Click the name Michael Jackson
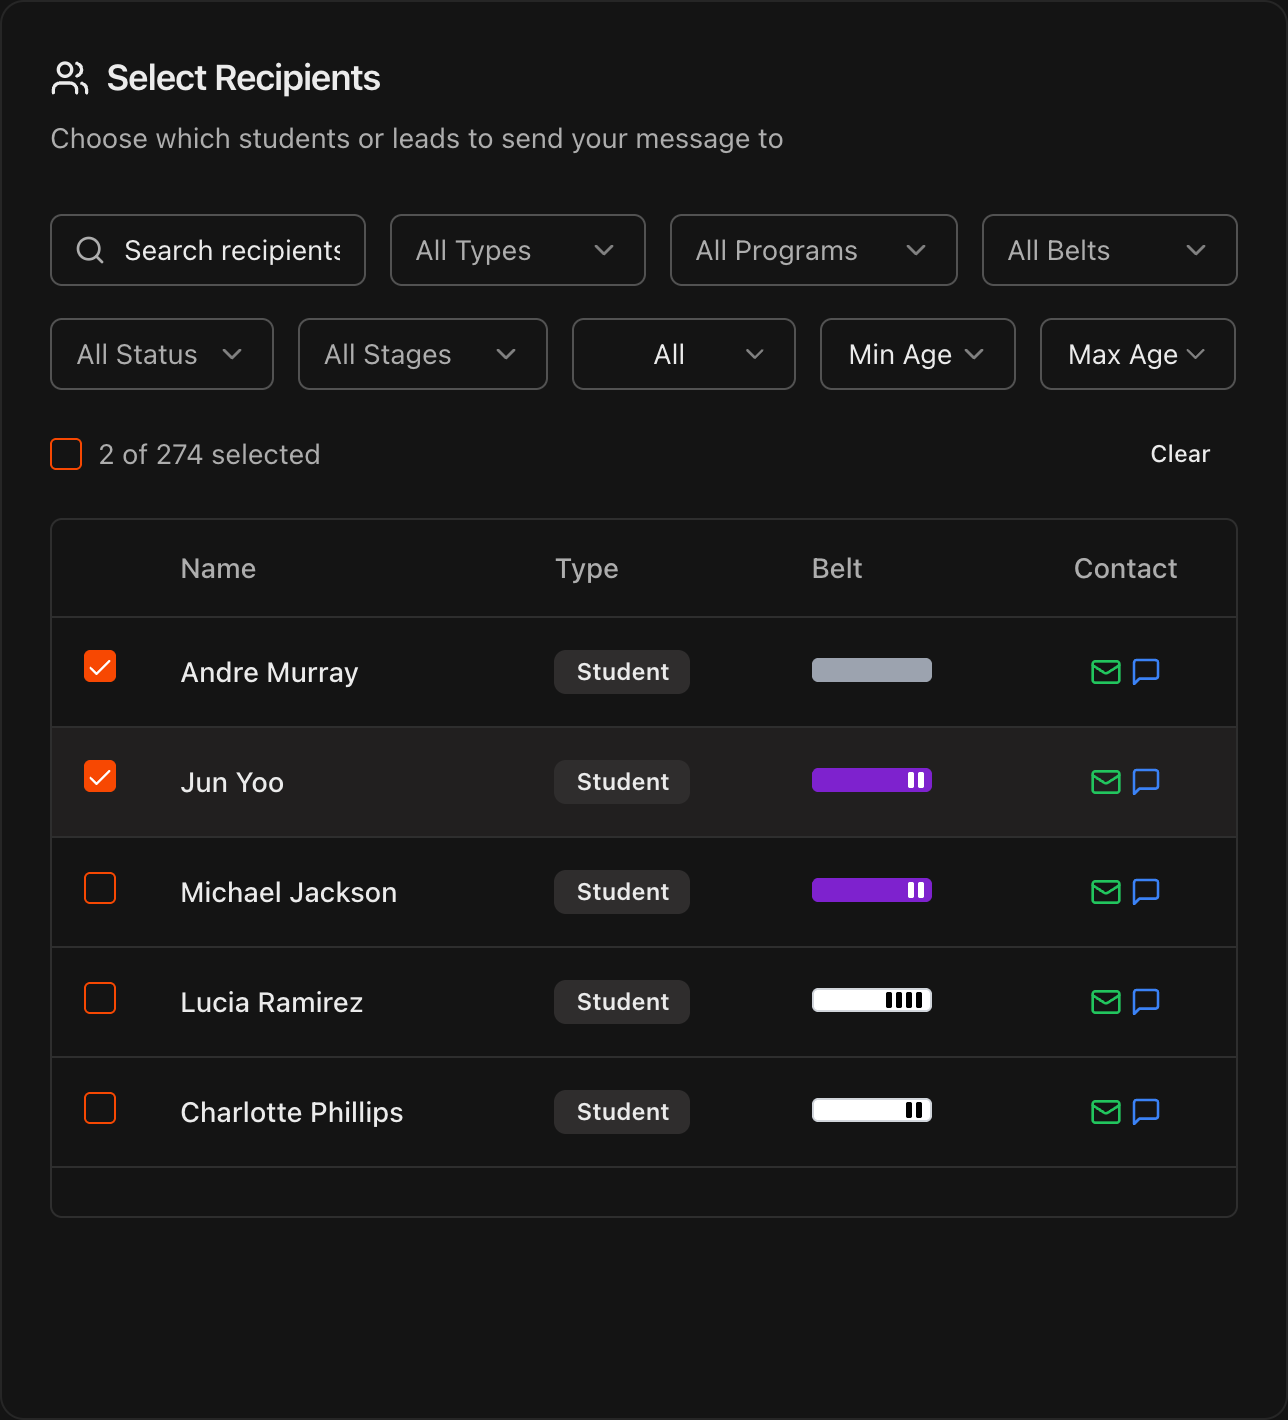The width and height of the screenshot is (1288, 1420). pyautogui.click(x=288, y=892)
